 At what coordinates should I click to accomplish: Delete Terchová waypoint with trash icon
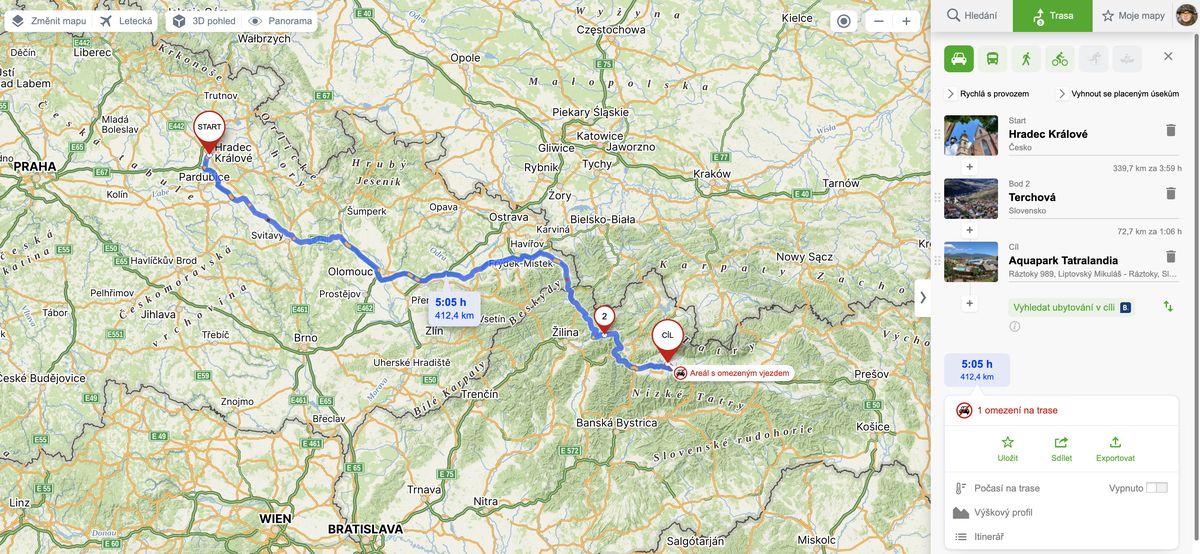pyautogui.click(x=1171, y=193)
